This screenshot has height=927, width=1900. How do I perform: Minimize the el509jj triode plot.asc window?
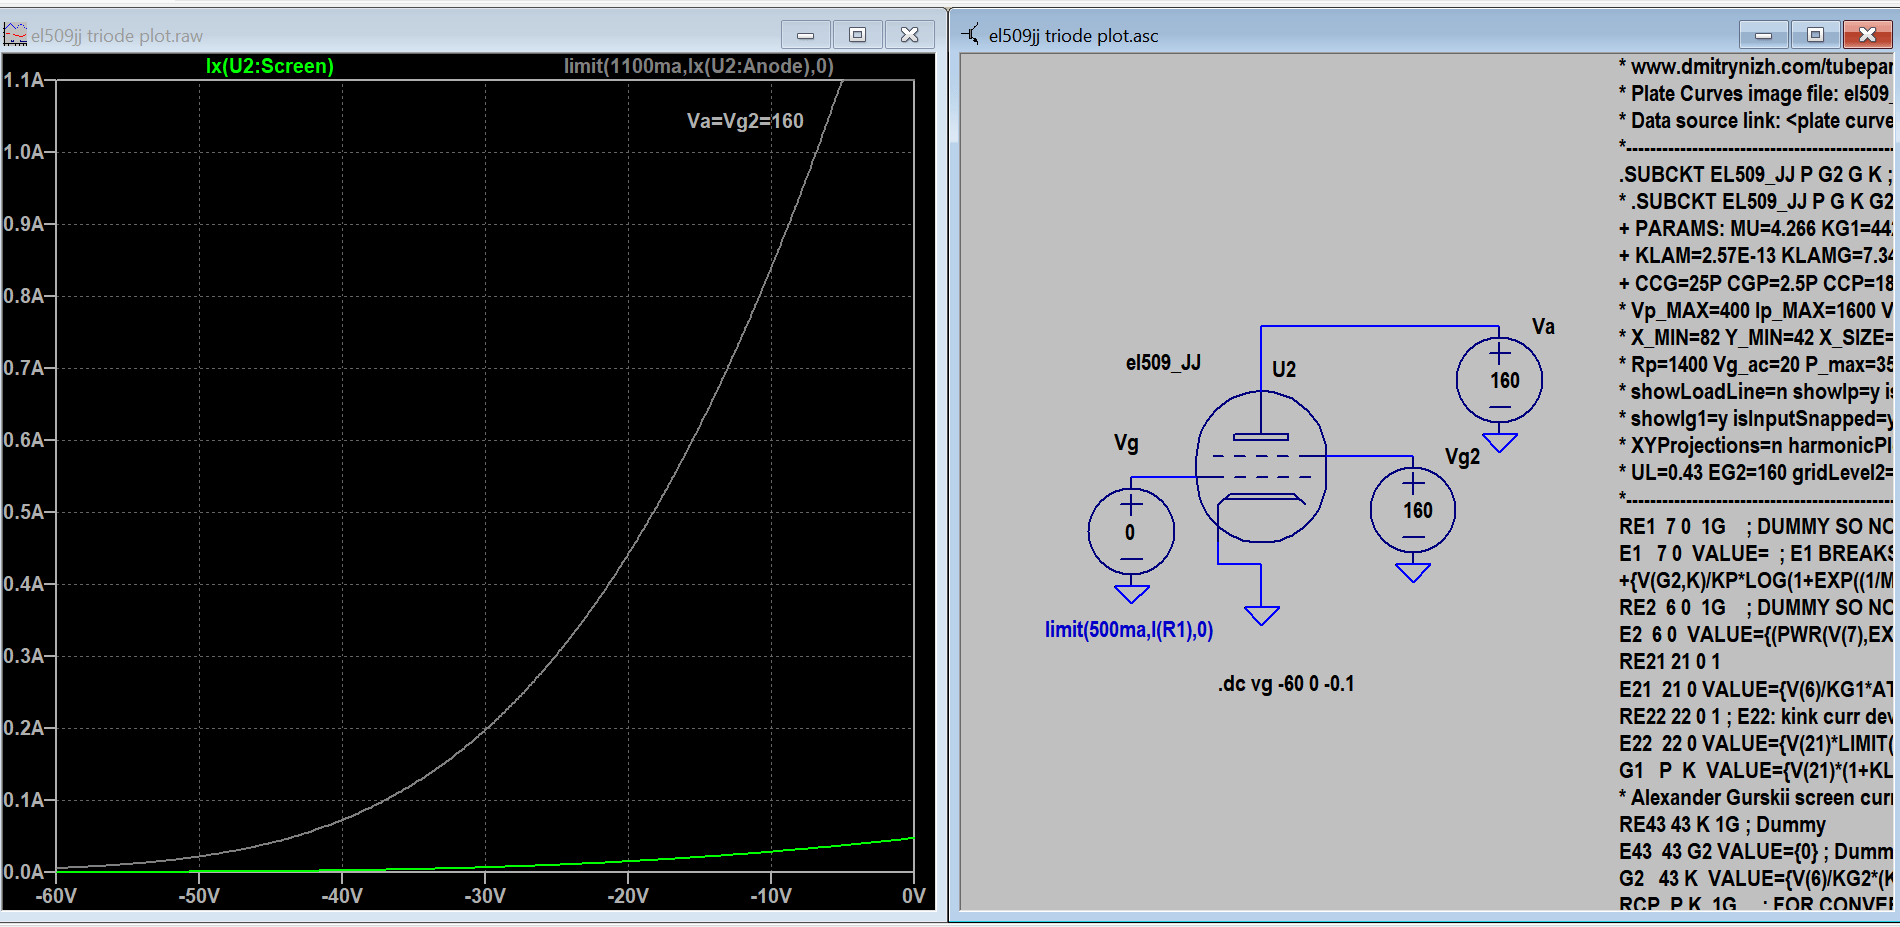1764,35
